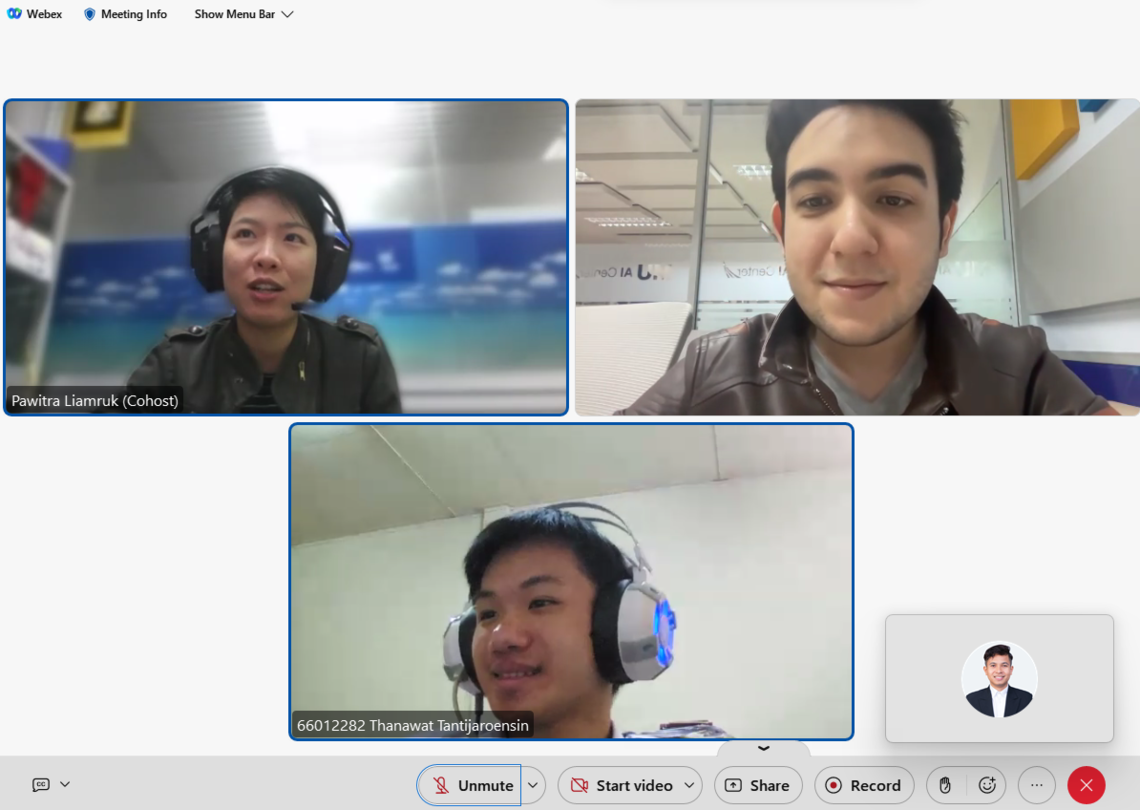The width and height of the screenshot is (1140, 810).
Task: Collapse the controls using the chevron above toolbar
Action: tap(763, 748)
